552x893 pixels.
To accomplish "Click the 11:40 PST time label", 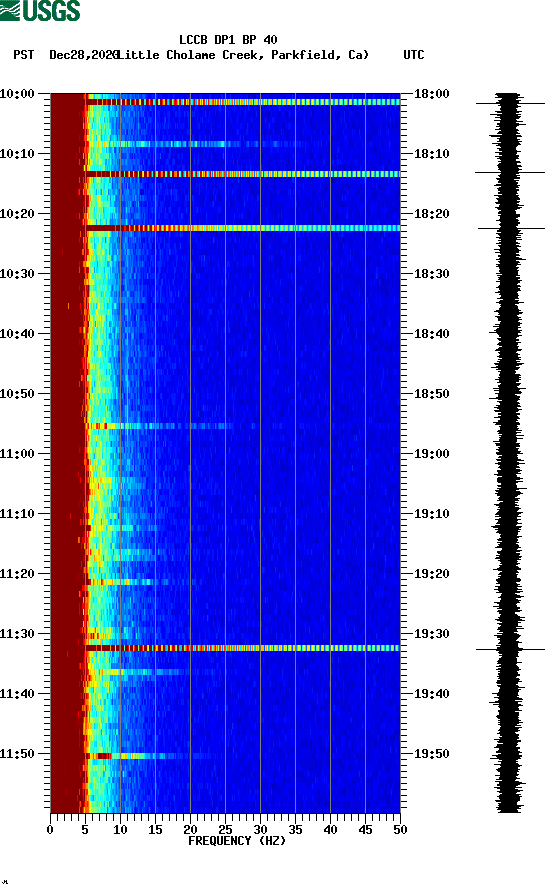I will (x=17, y=694).
